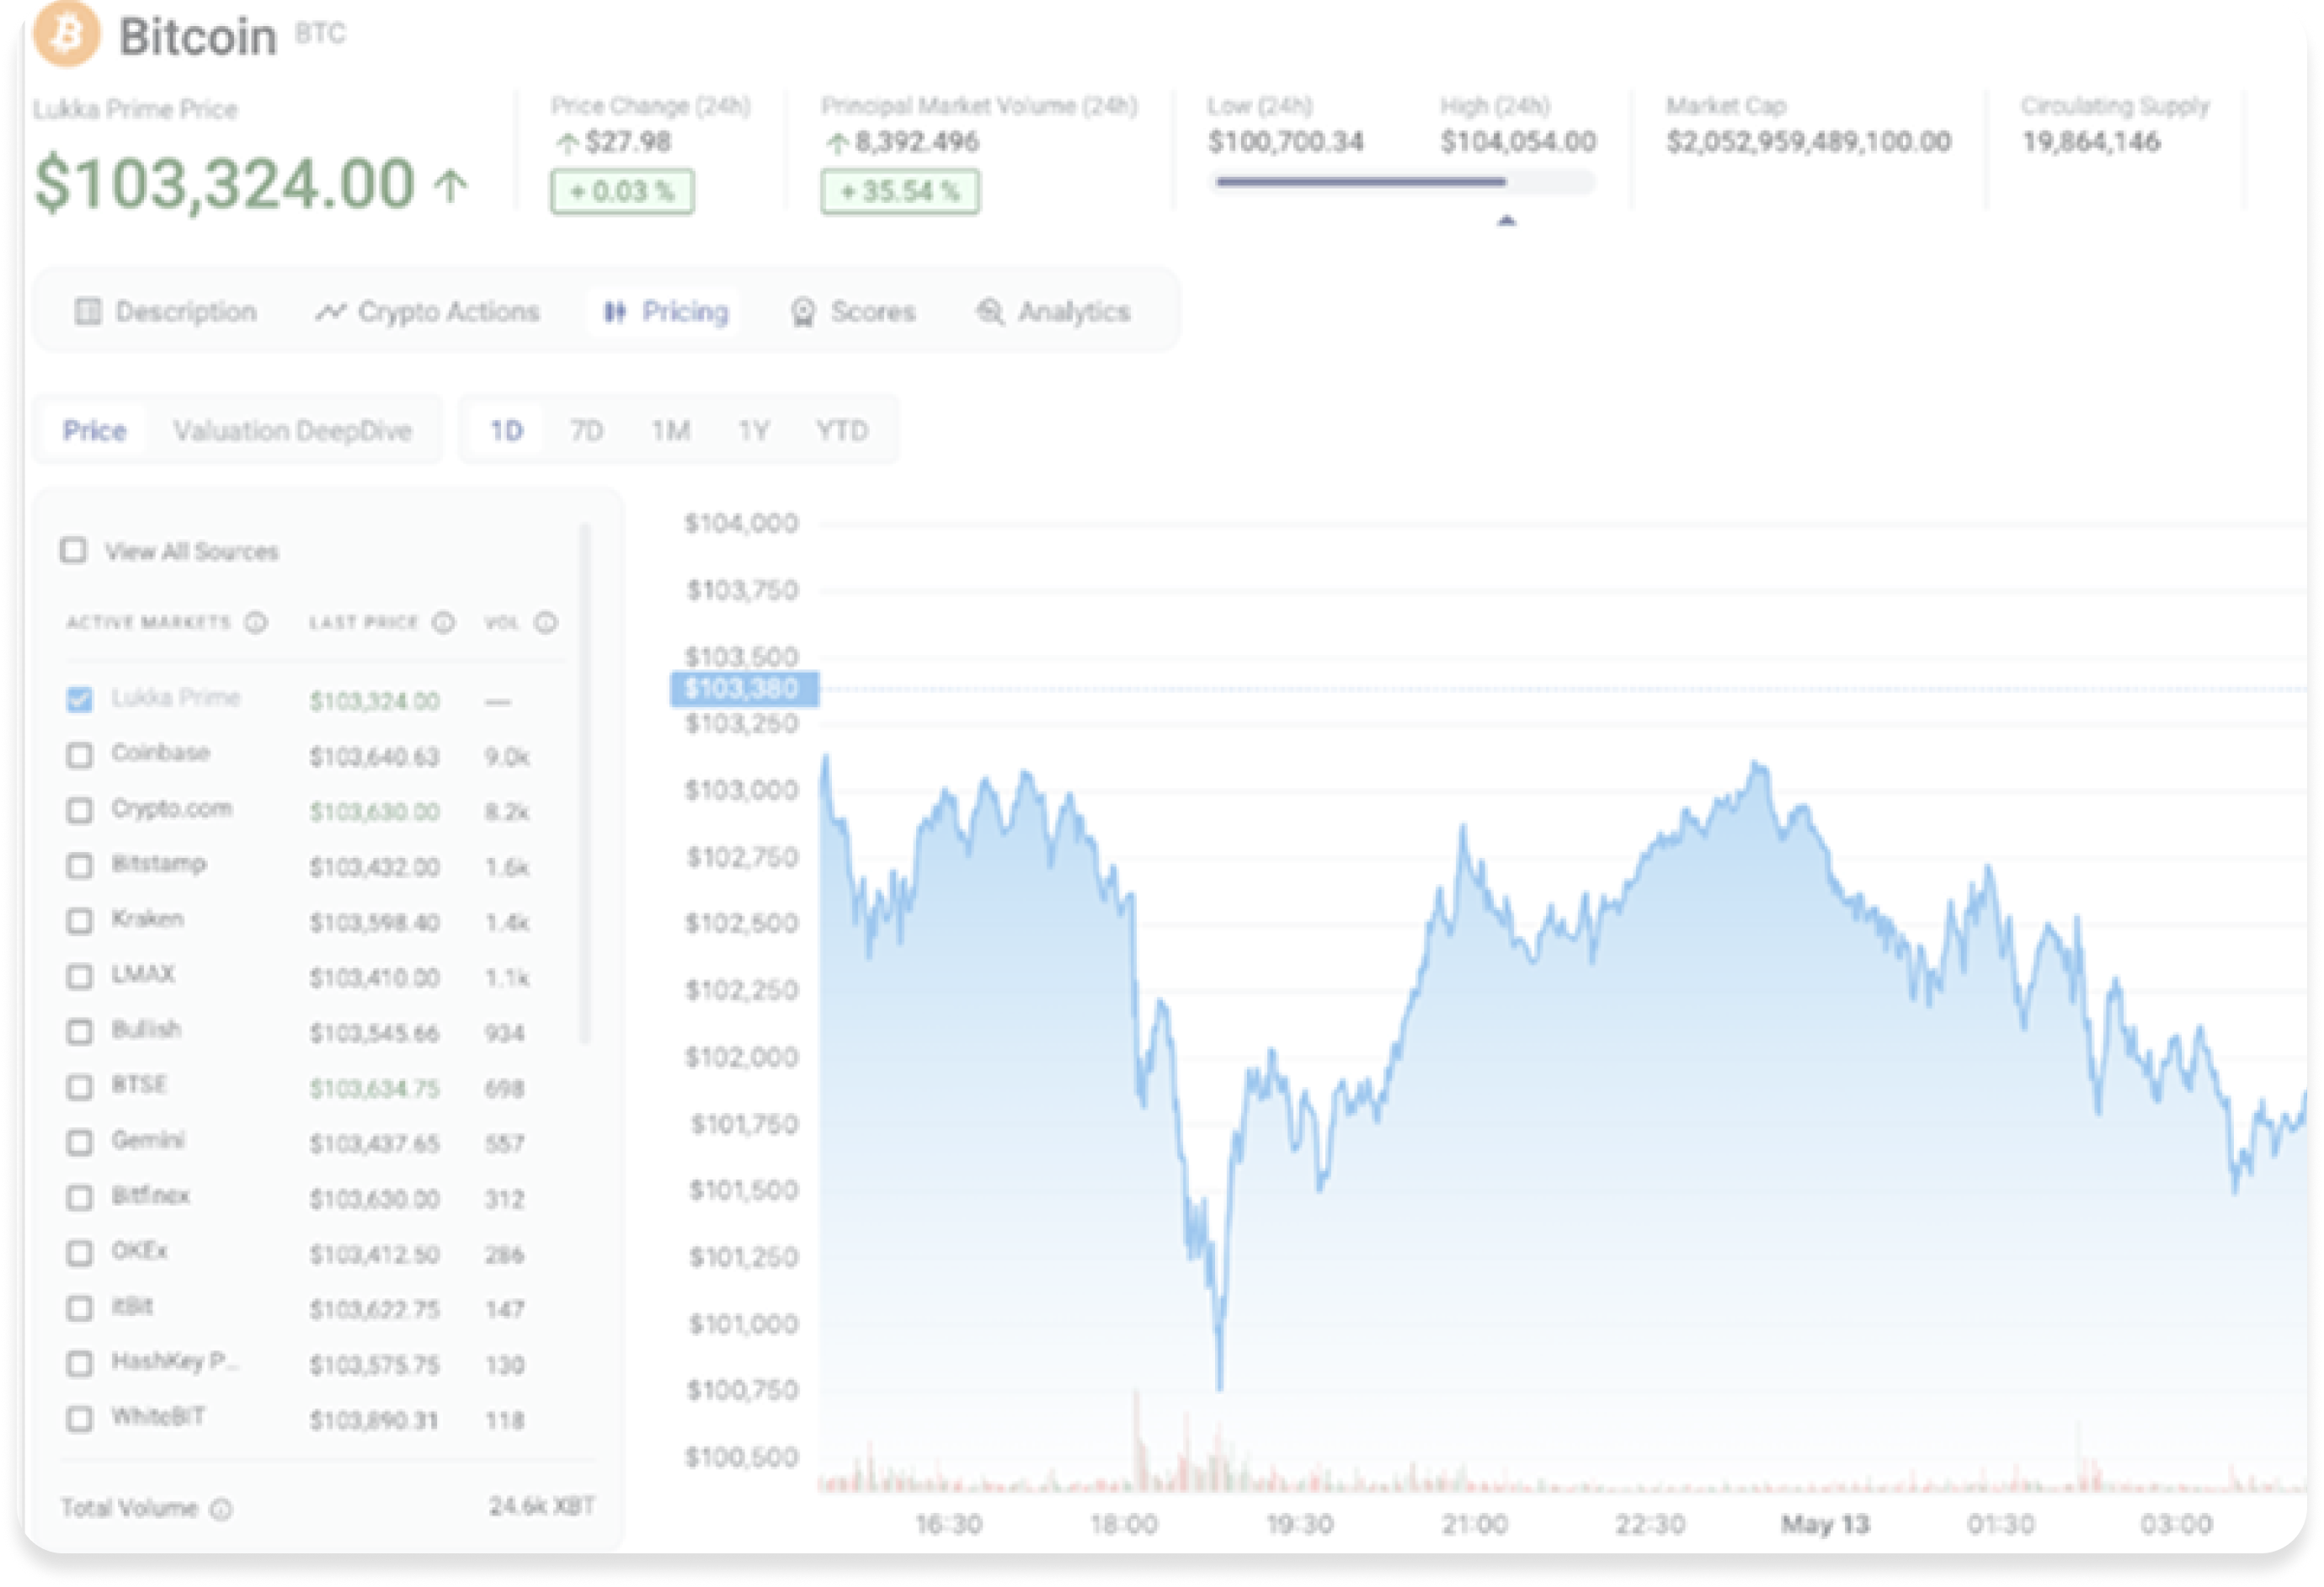2324x1587 pixels.
Task: Open the Scores tab
Action: click(x=853, y=312)
